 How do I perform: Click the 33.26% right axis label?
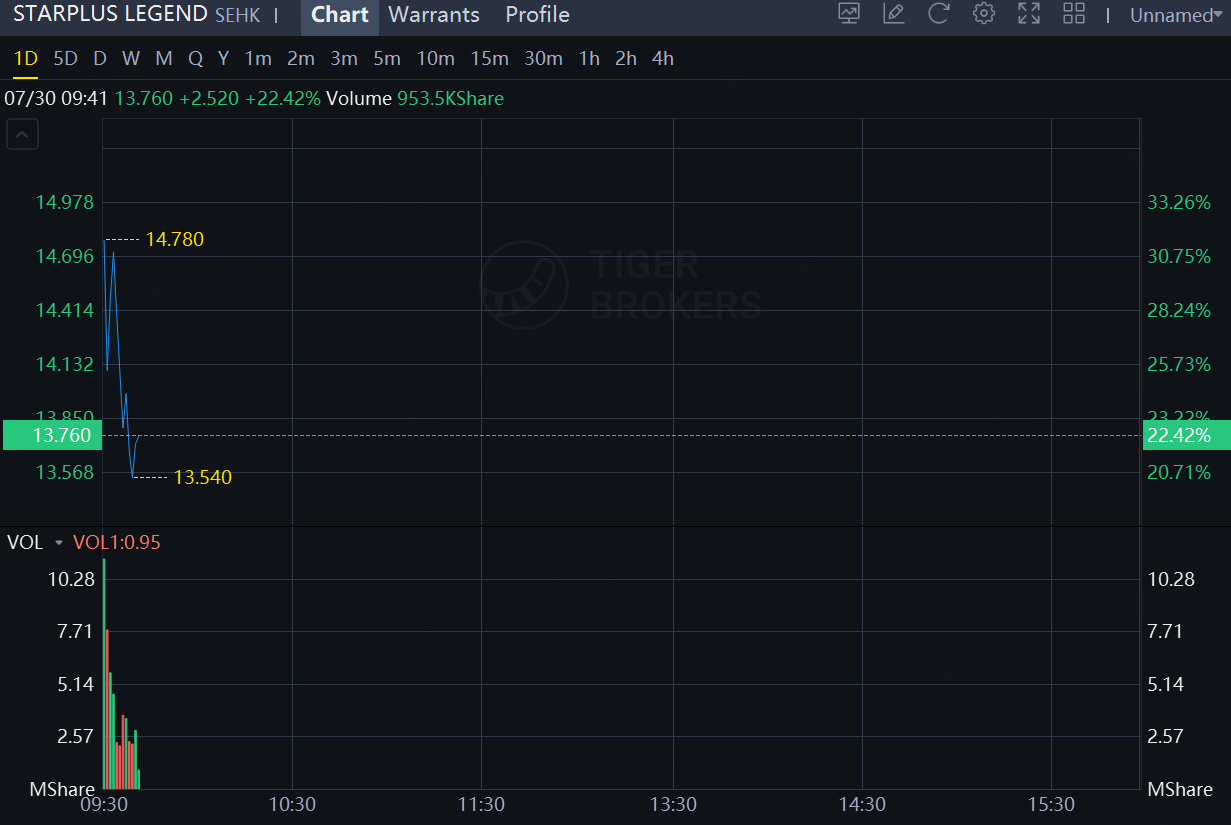1179,202
